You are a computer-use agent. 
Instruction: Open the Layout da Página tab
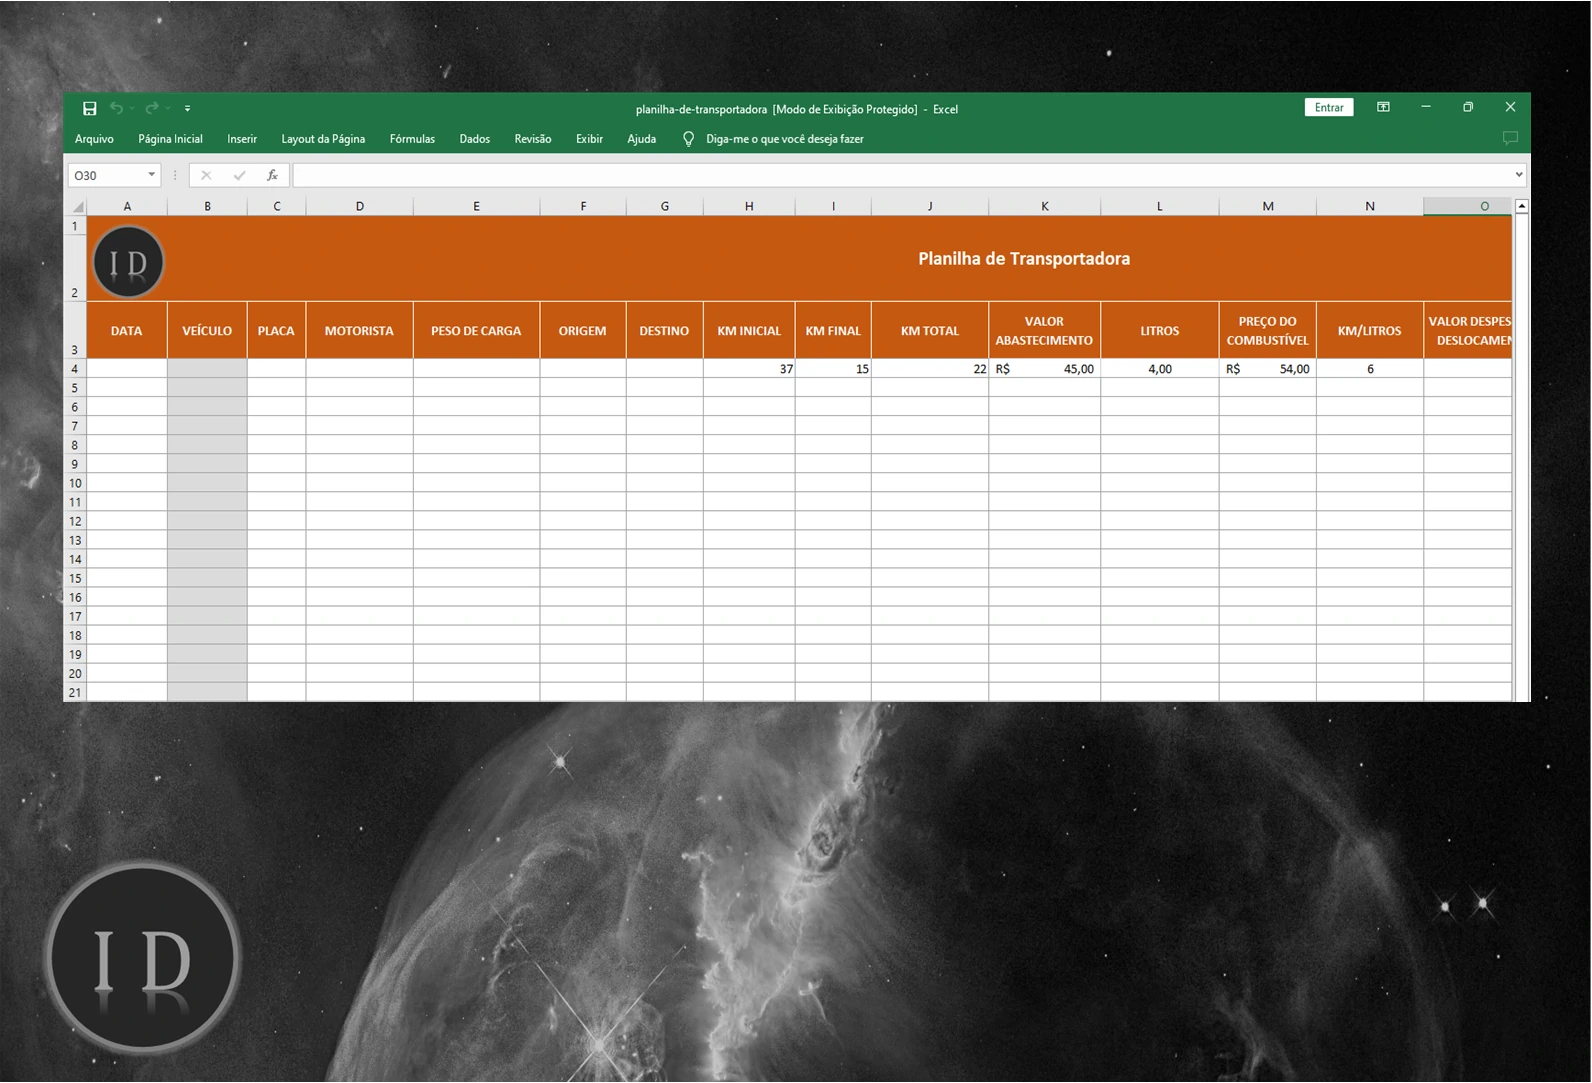(323, 139)
